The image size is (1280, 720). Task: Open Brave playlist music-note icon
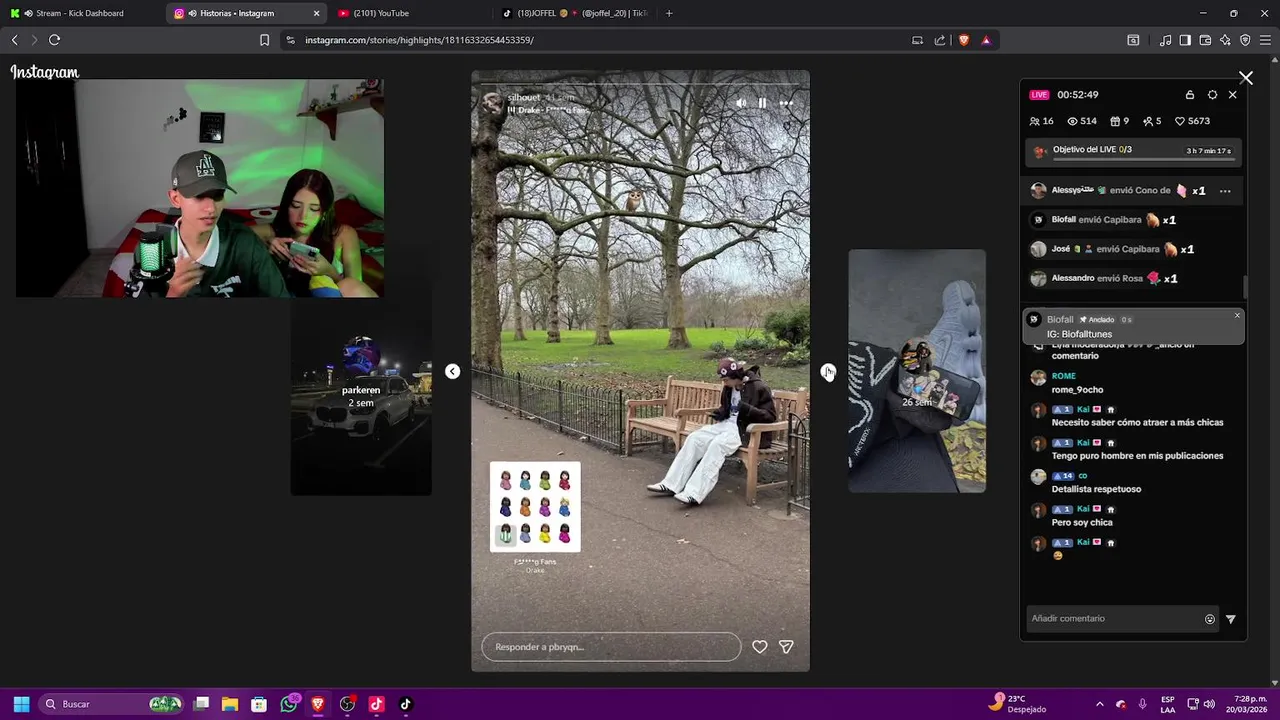pos(1165,40)
